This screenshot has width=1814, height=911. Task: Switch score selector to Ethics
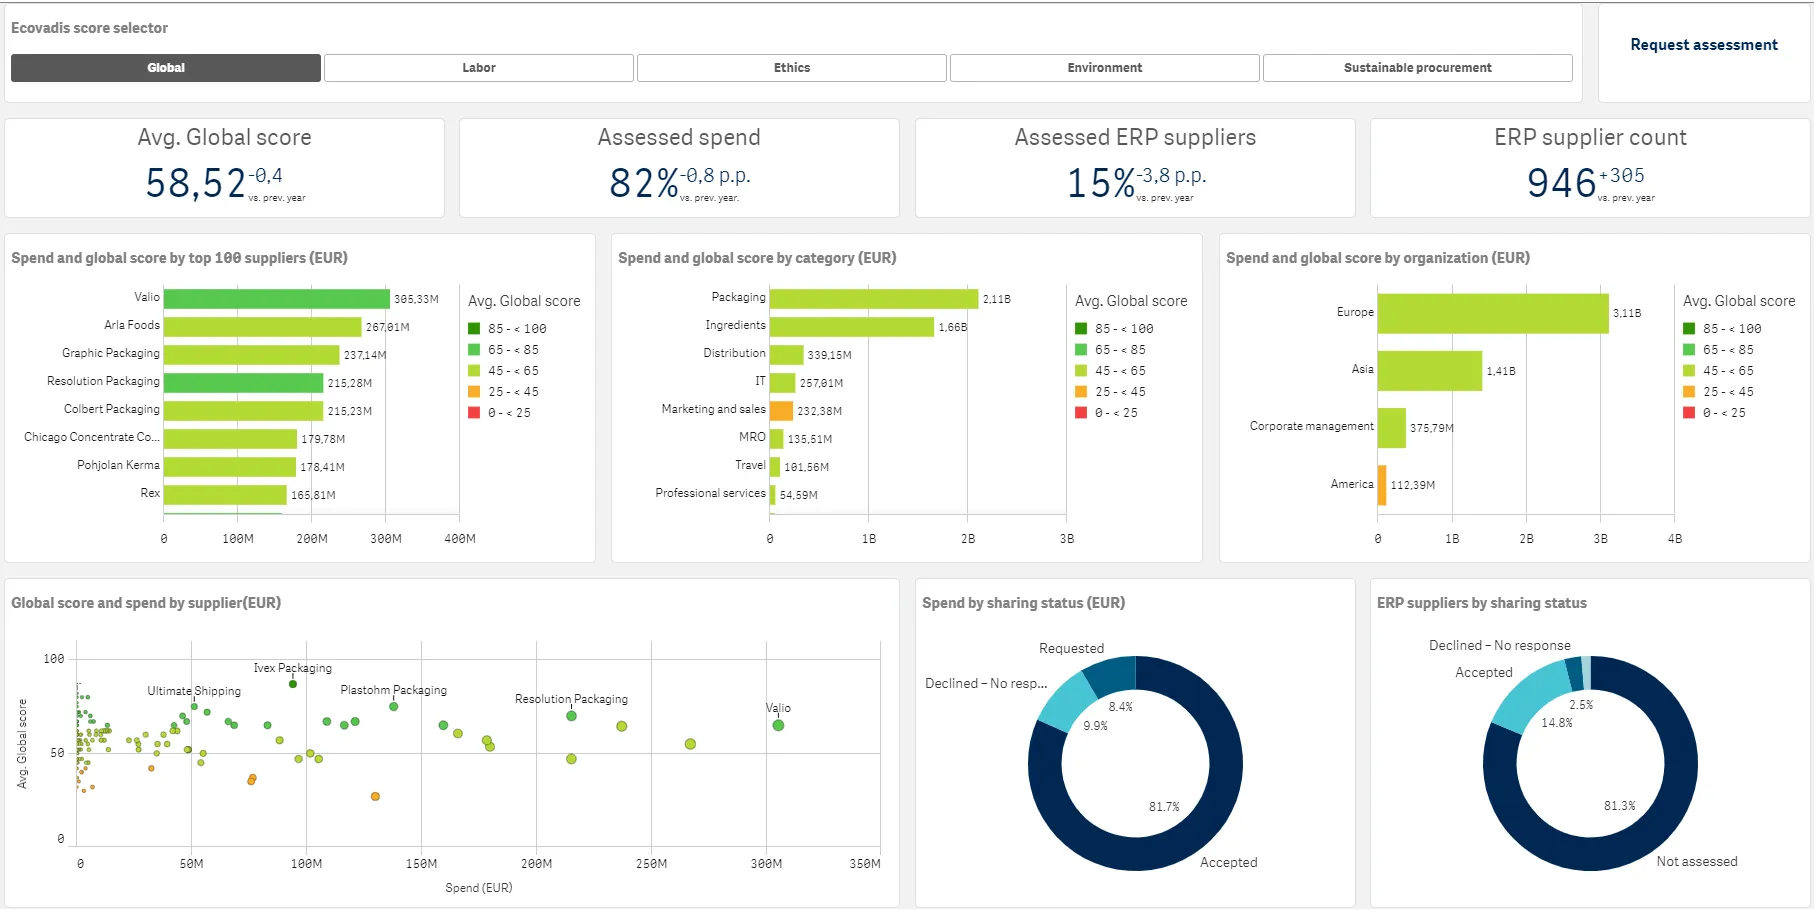coord(791,68)
